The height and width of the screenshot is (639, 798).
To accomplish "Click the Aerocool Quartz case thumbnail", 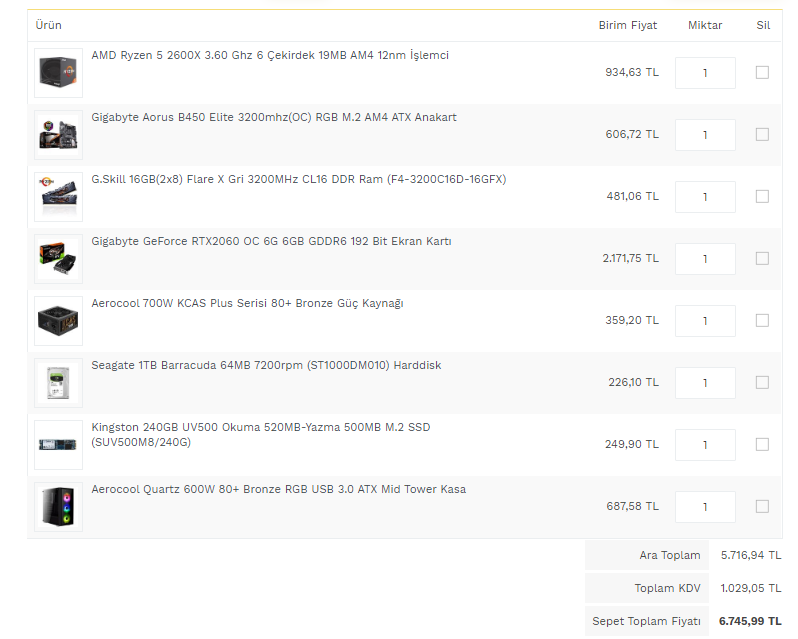I will (x=58, y=506).
